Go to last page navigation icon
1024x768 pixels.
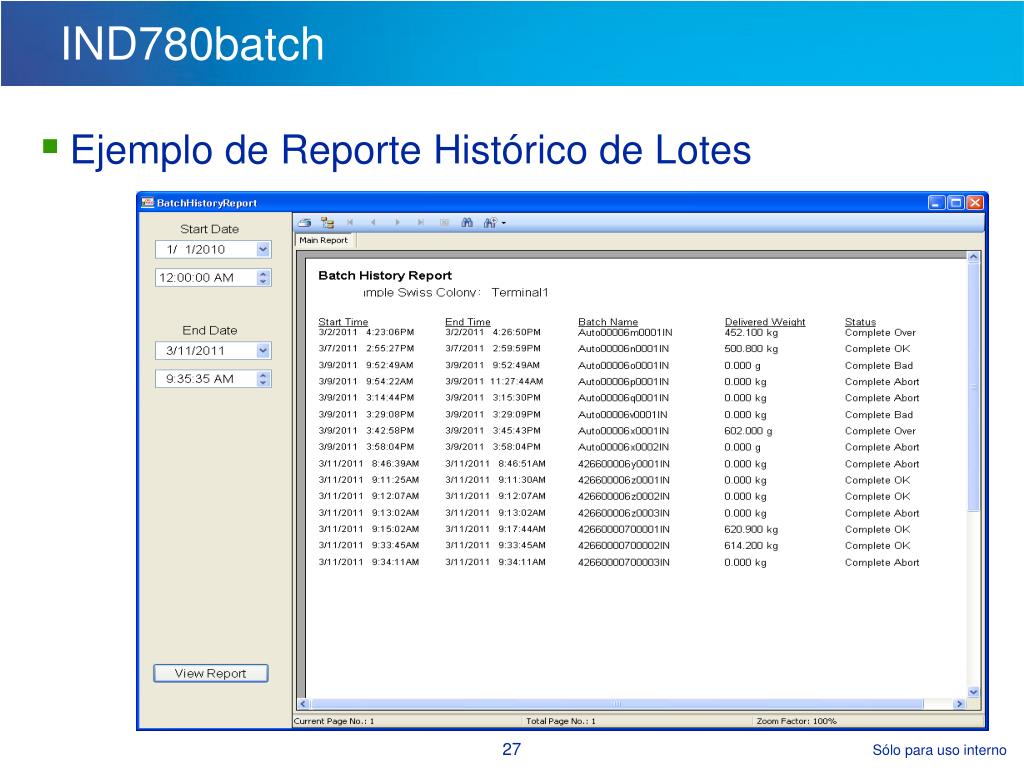(x=421, y=223)
